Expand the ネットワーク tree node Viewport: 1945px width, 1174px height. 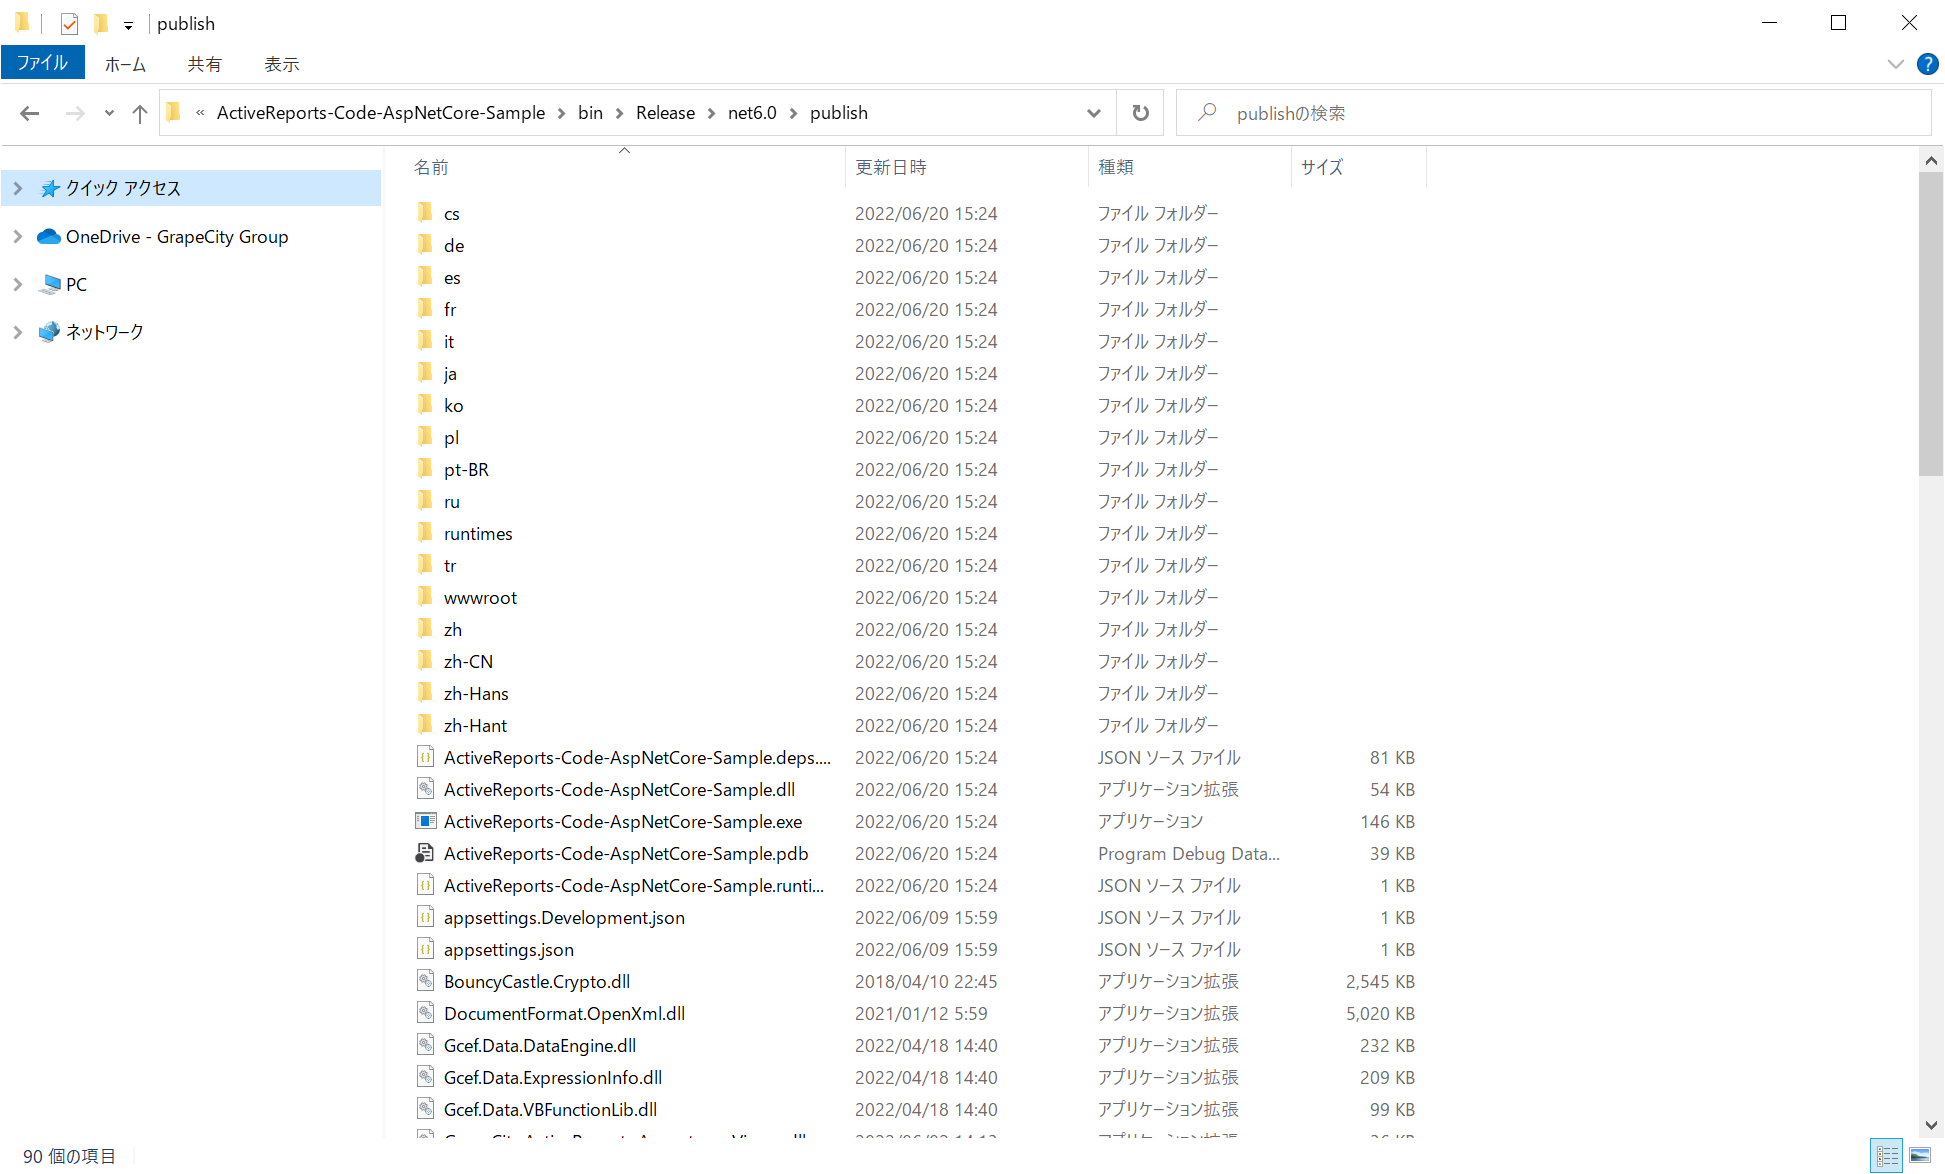pyautogui.click(x=18, y=332)
